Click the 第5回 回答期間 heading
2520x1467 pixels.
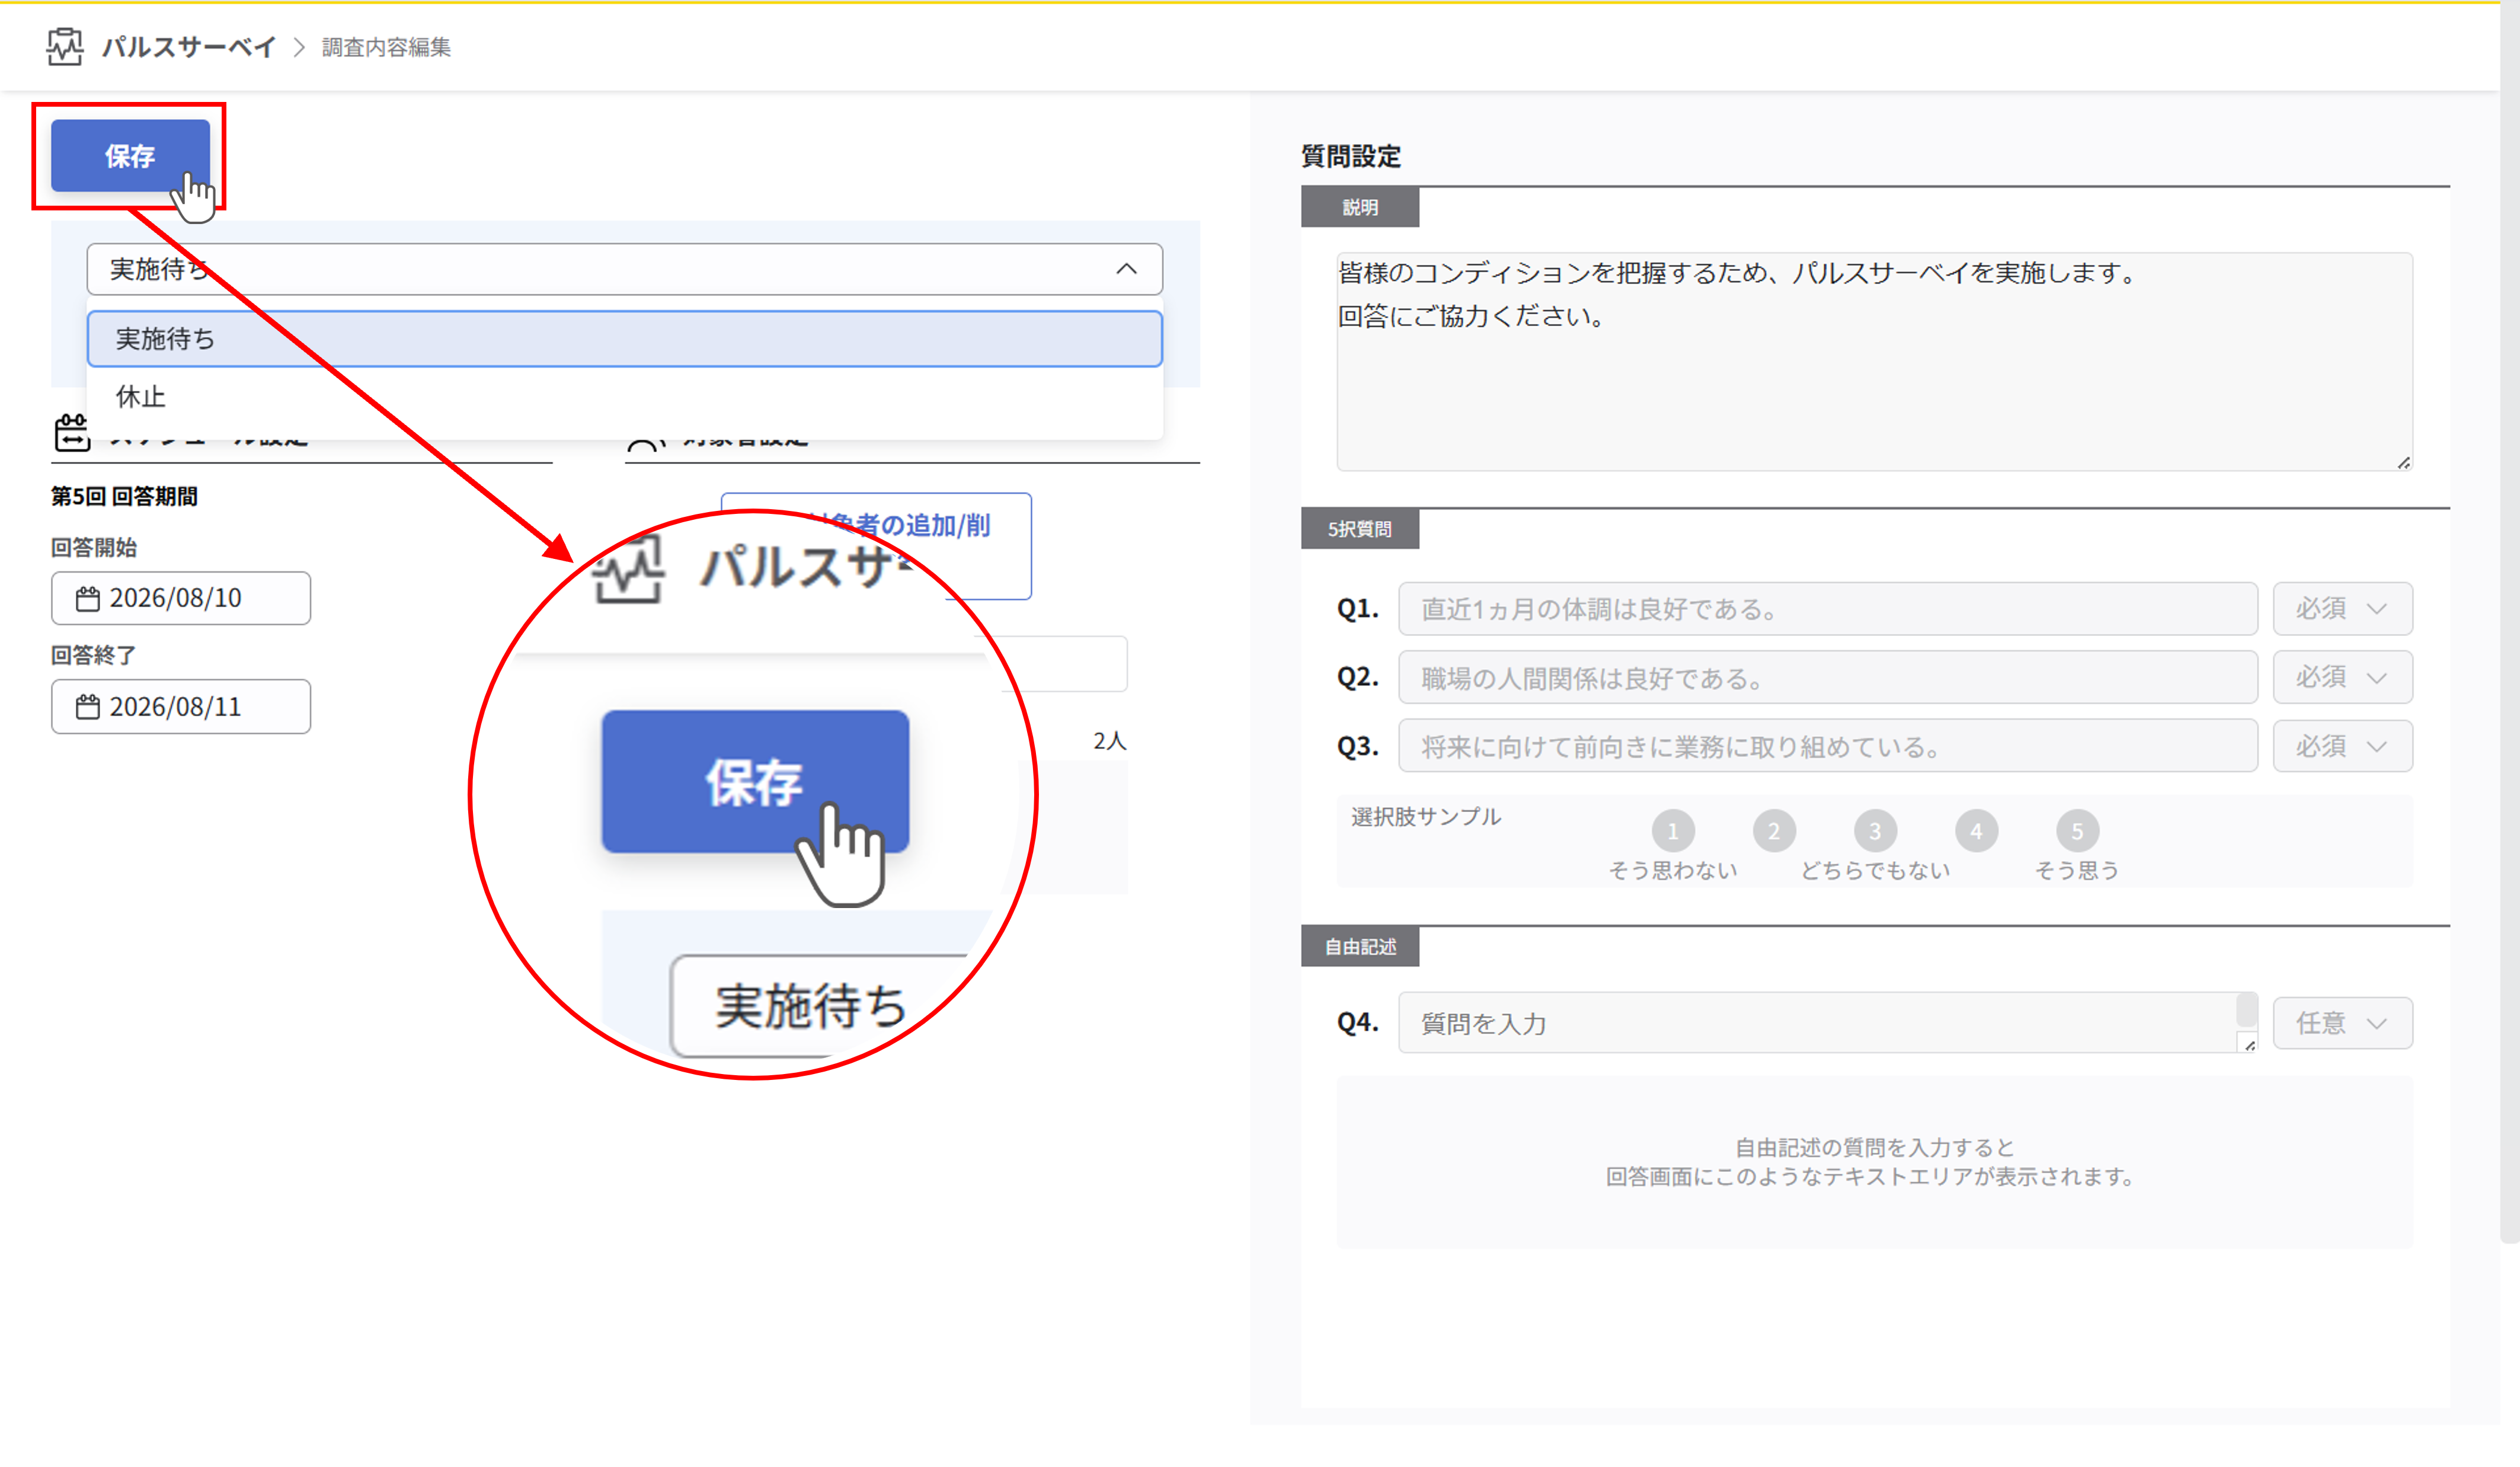click(x=124, y=496)
